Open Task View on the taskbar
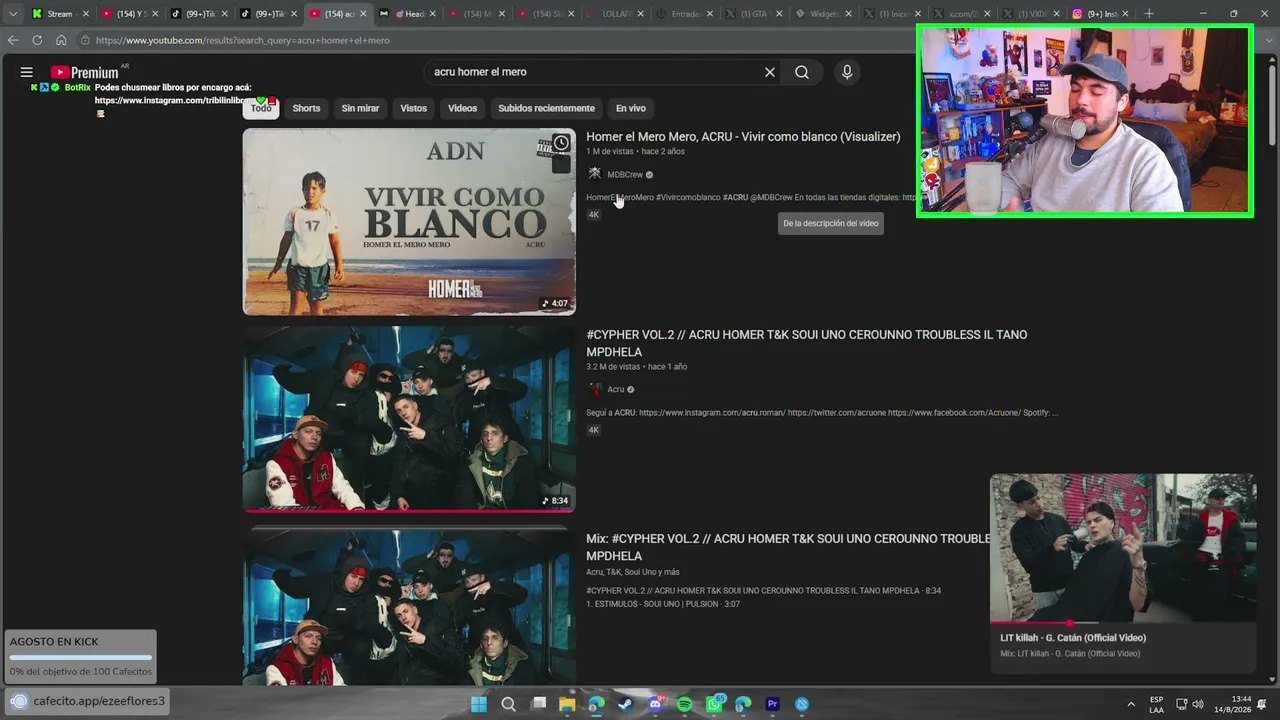 [x=539, y=704]
